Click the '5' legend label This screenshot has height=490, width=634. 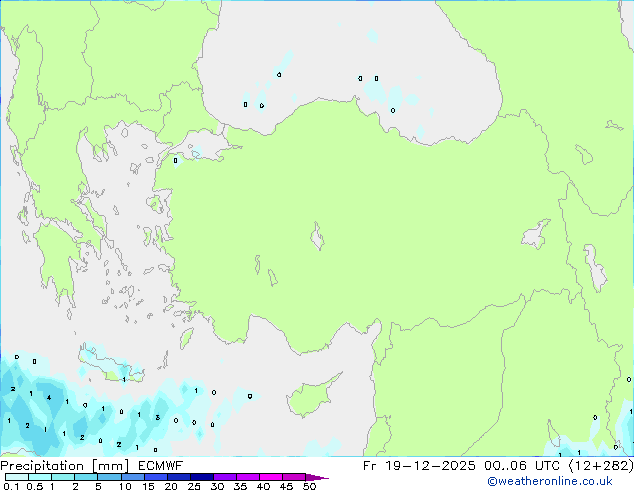tap(98, 486)
